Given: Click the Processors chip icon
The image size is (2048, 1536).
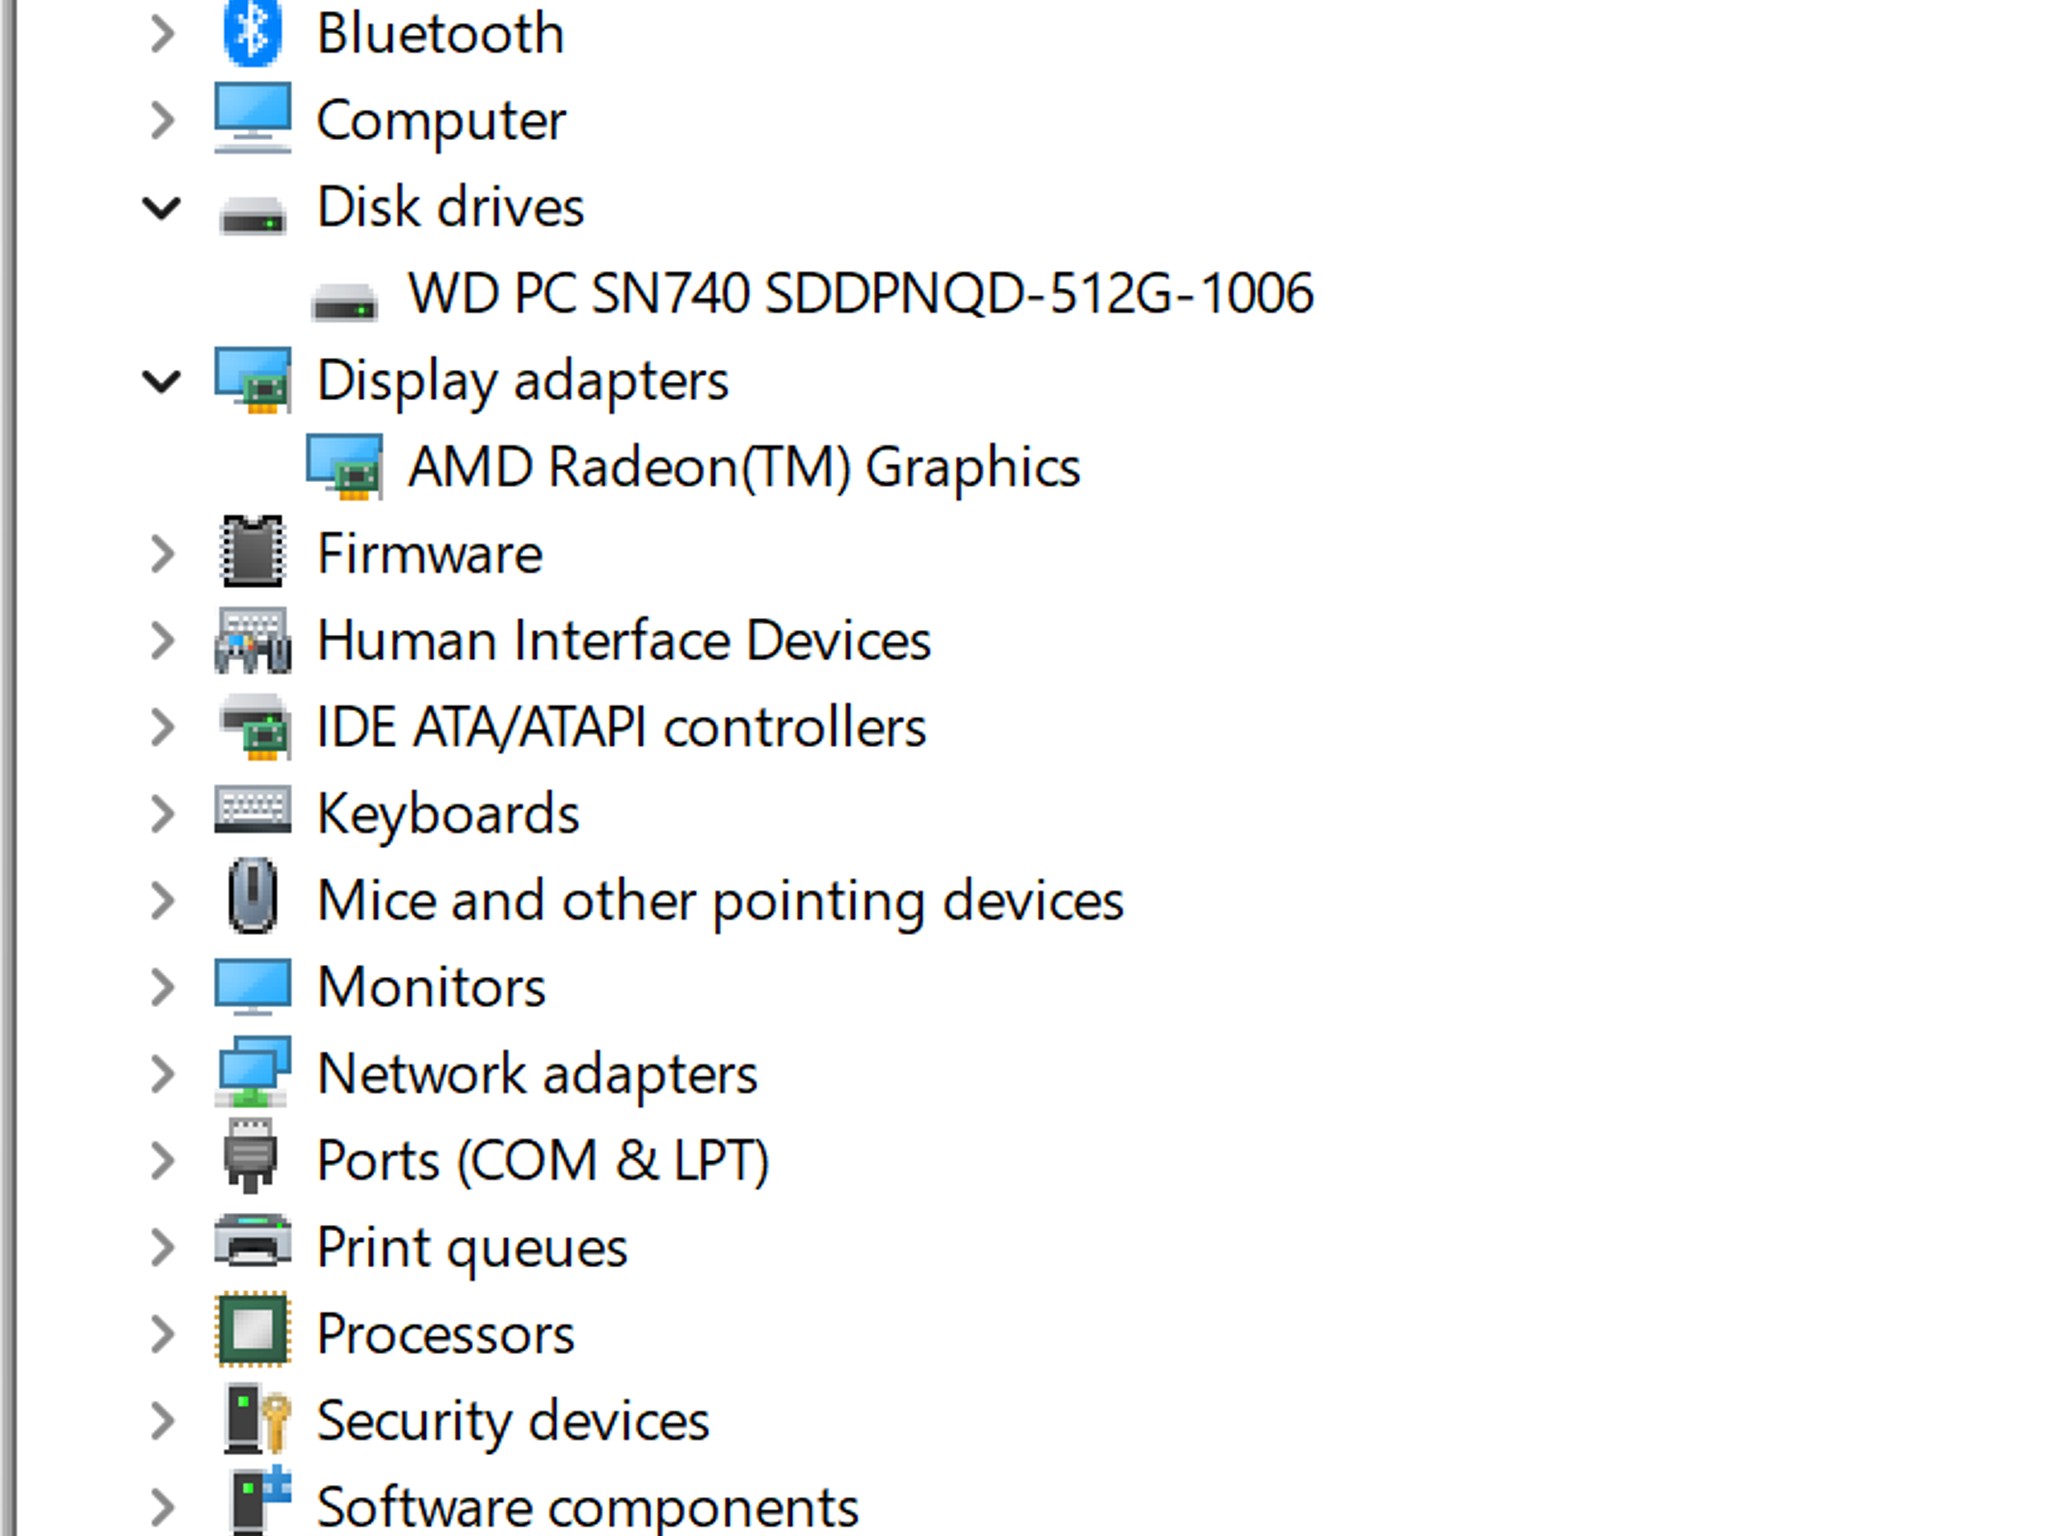Looking at the screenshot, I should (252, 1330).
